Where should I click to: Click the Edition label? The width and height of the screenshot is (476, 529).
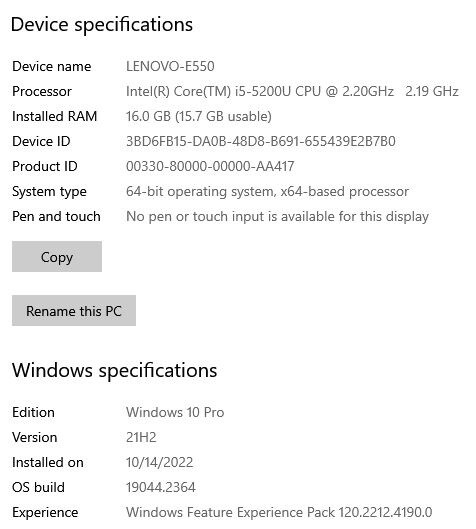click(x=33, y=412)
